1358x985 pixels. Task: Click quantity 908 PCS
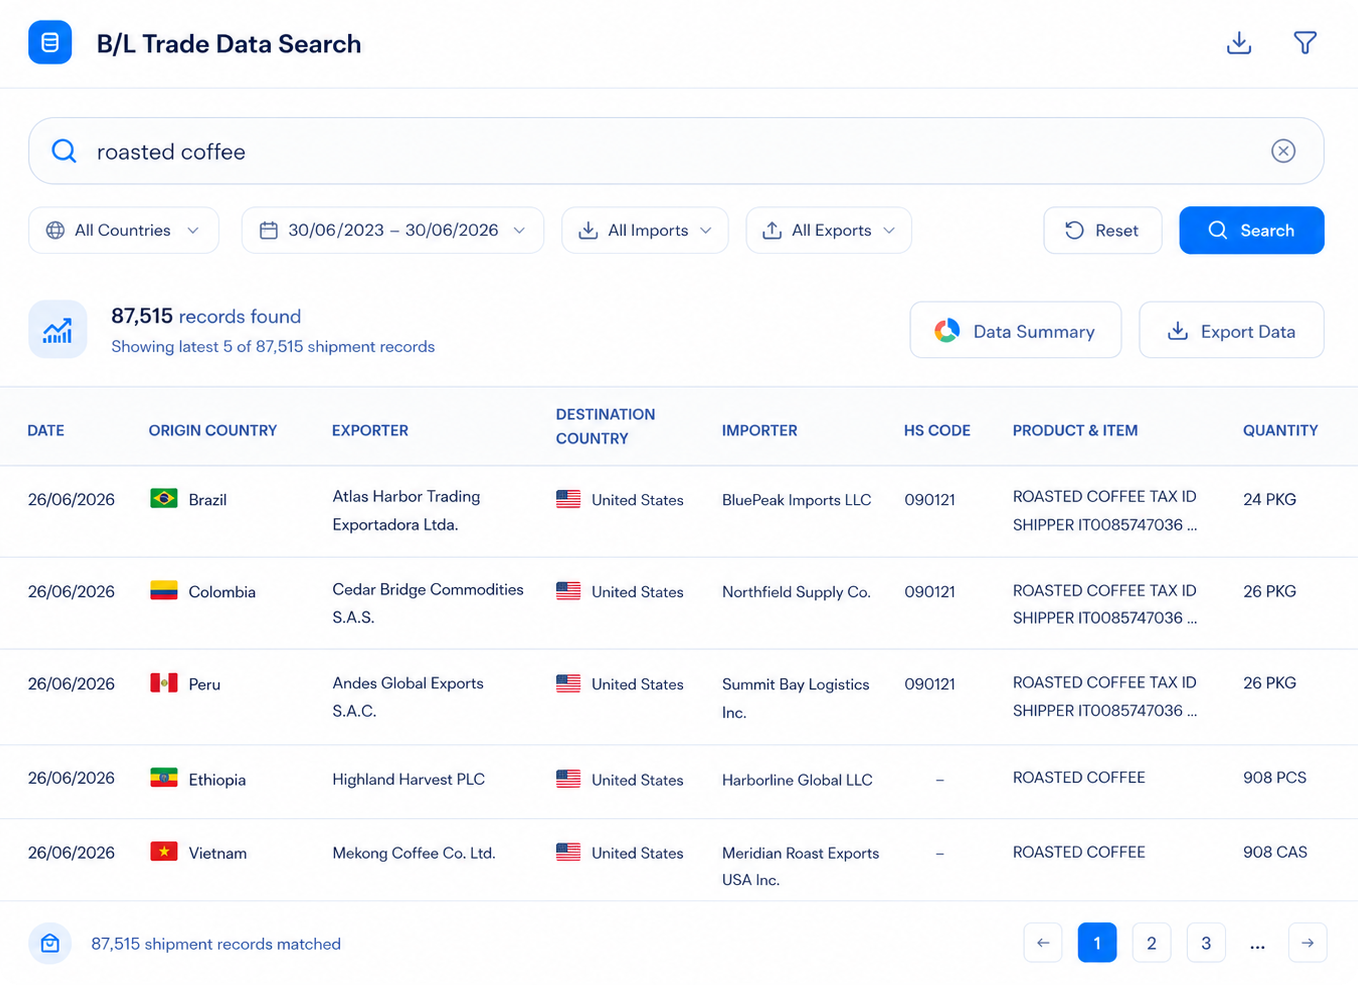pos(1274,777)
